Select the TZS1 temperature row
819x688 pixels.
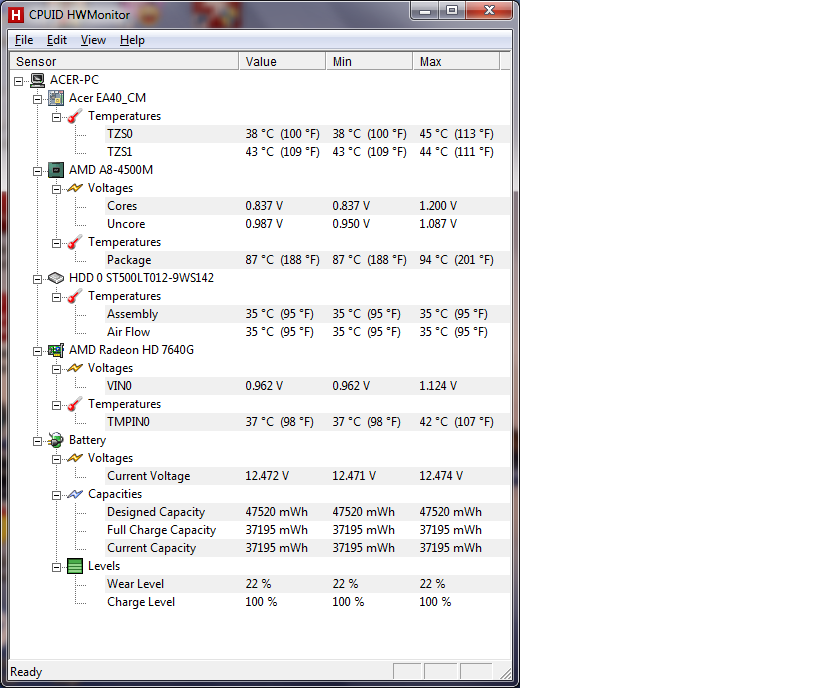pyautogui.click(x=307, y=151)
